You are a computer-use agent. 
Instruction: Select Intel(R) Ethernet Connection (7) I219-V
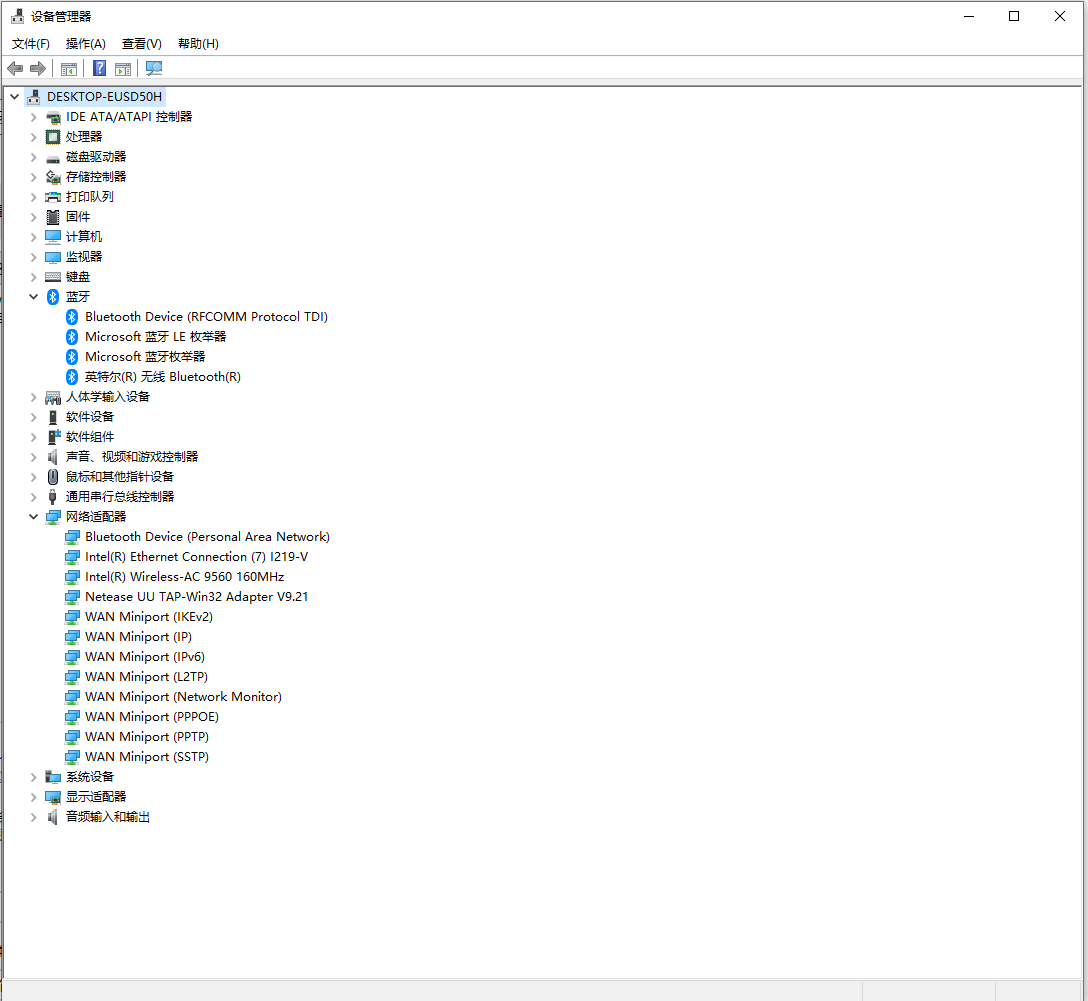coord(196,557)
